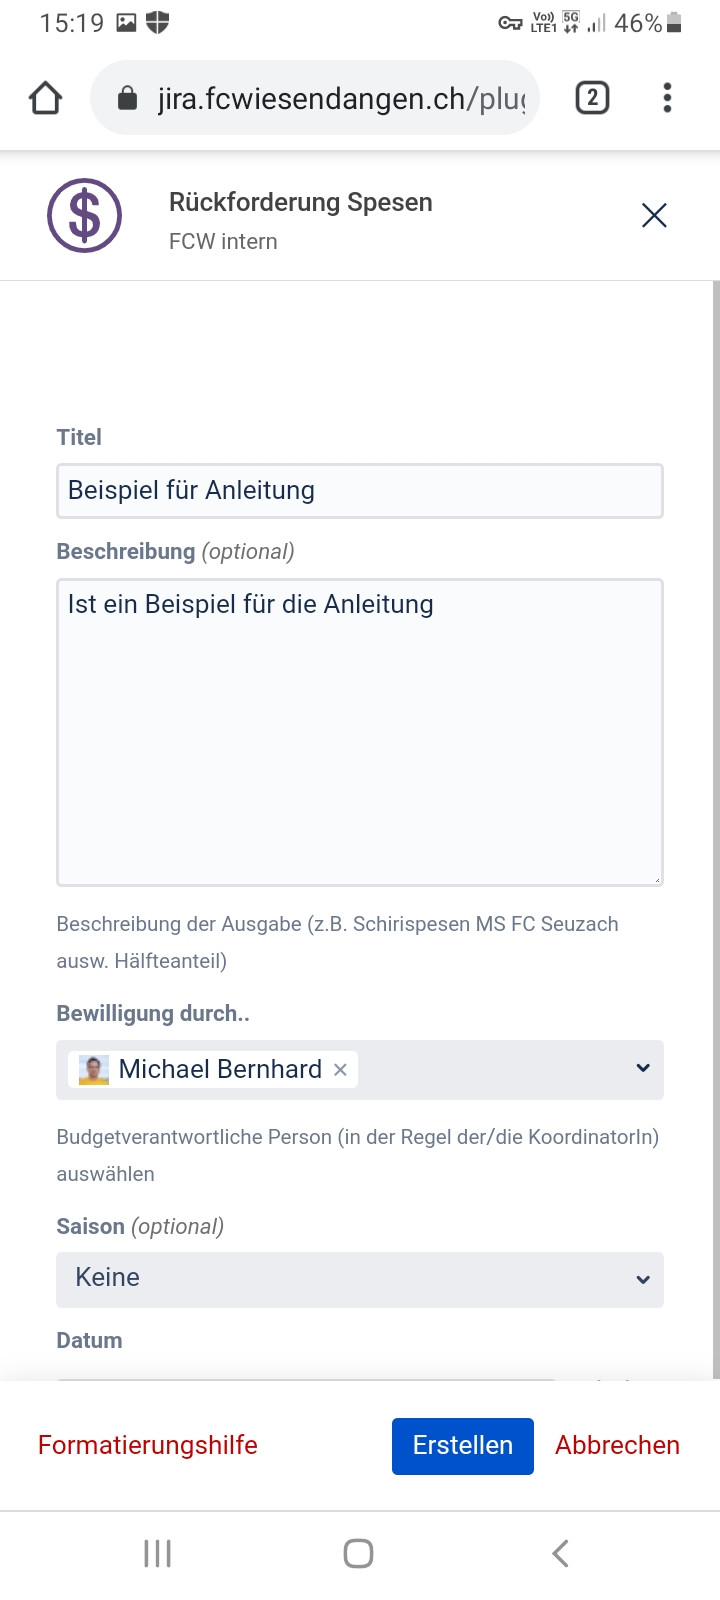Open the Formatierungshilfe link

pos(148,1445)
